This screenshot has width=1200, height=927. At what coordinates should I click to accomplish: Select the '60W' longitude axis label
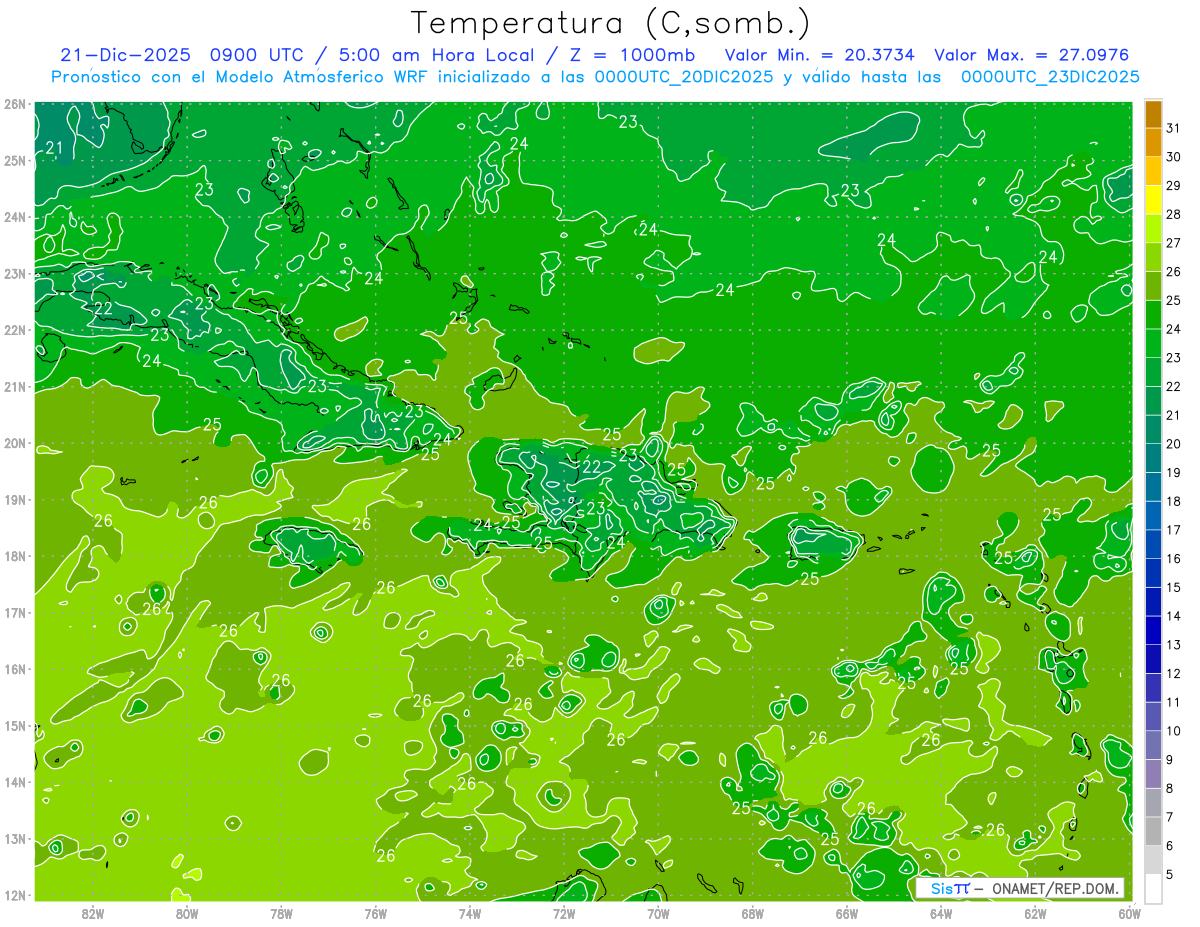pyautogui.click(x=1129, y=912)
